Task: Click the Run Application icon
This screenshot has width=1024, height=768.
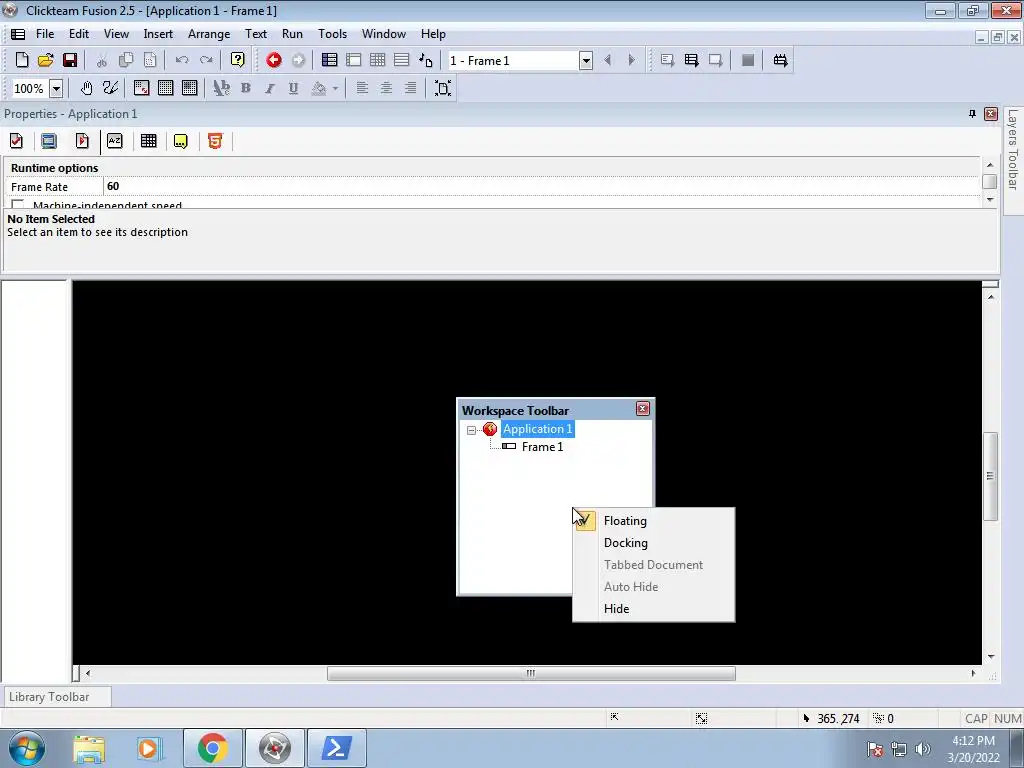Action: click(692, 61)
